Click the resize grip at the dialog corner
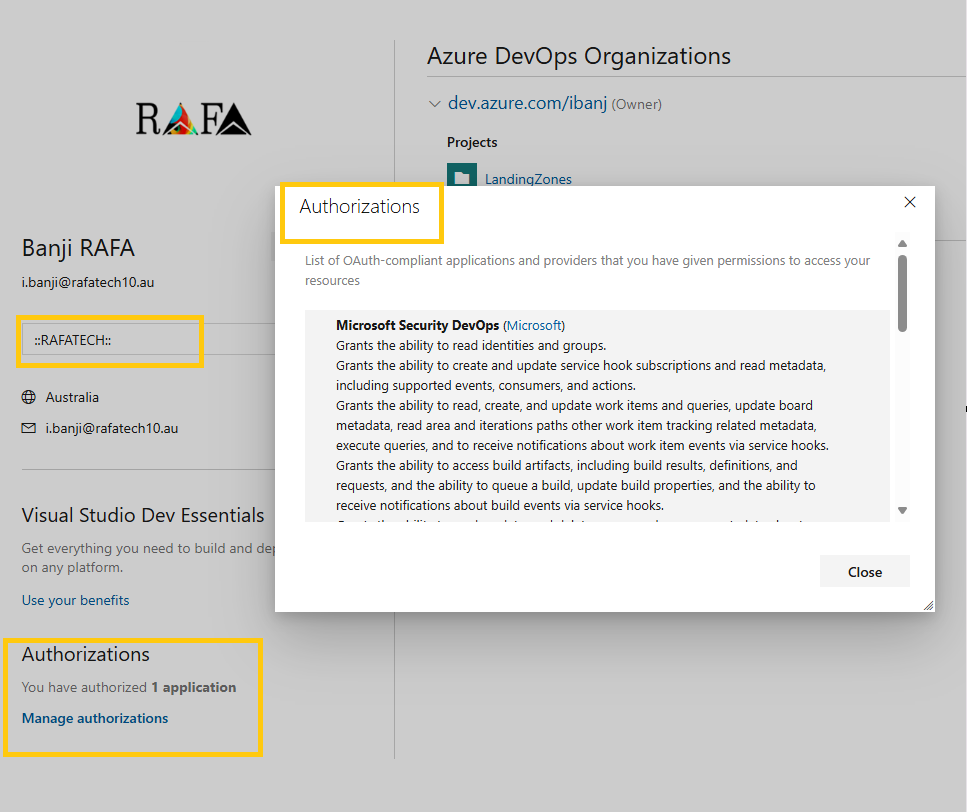The height and width of the screenshot is (812, 967). 927,604
